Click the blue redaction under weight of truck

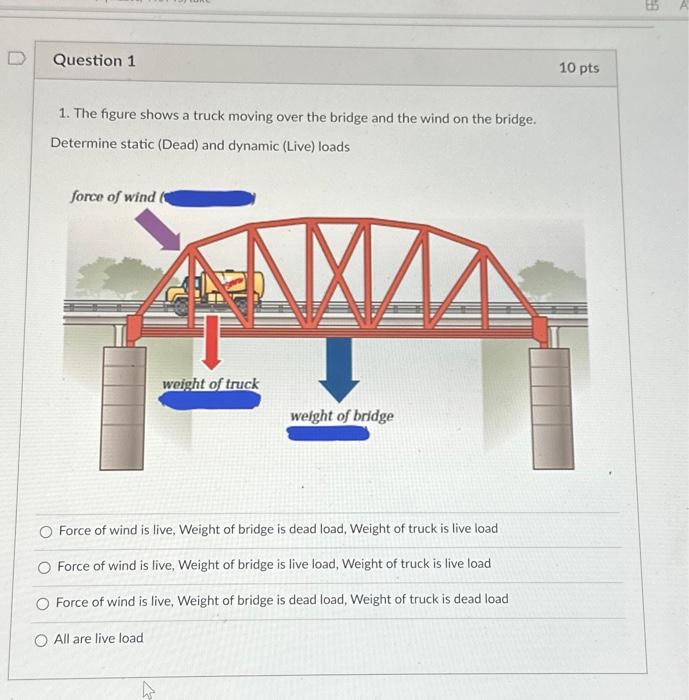(x=210, y=400)
